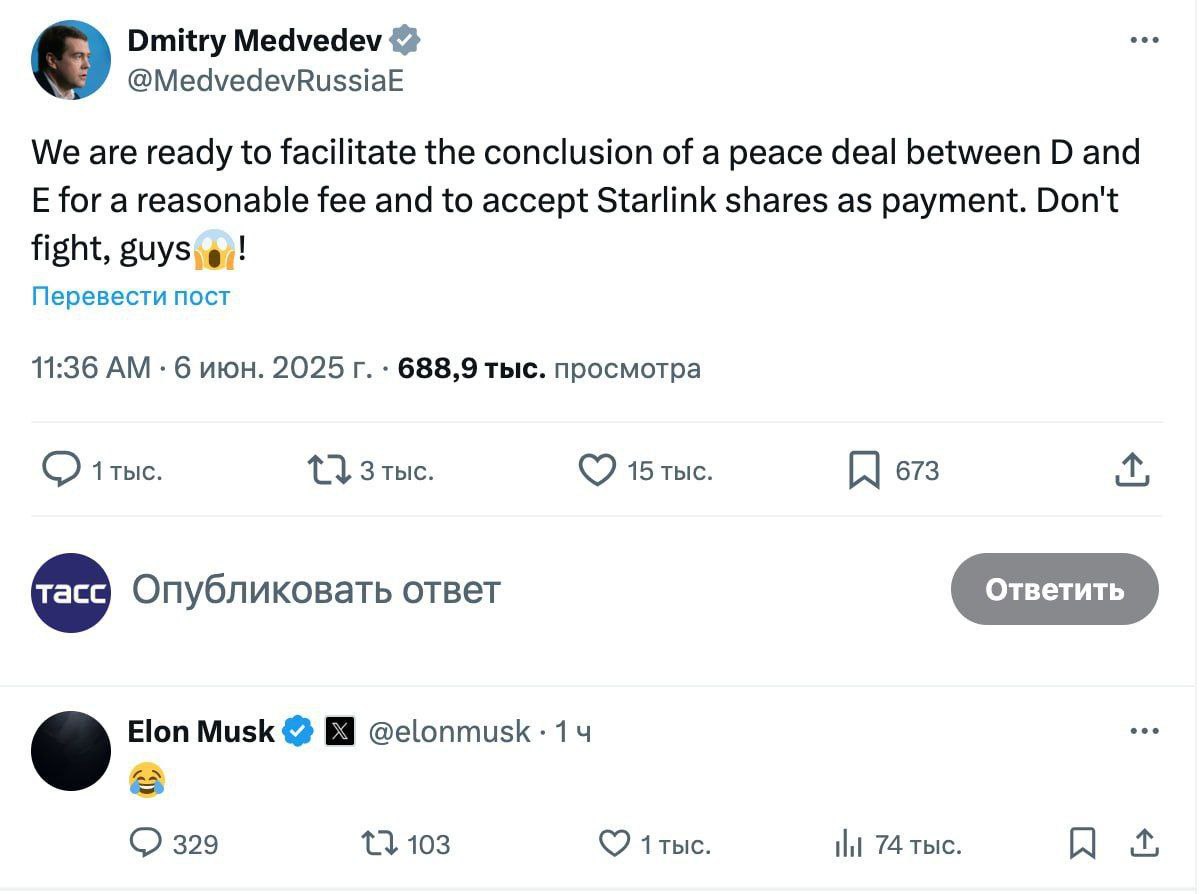View analytics for Elon Musk's reply
The height and width of the screenshot is (894, 1200).
coord(847,845)
